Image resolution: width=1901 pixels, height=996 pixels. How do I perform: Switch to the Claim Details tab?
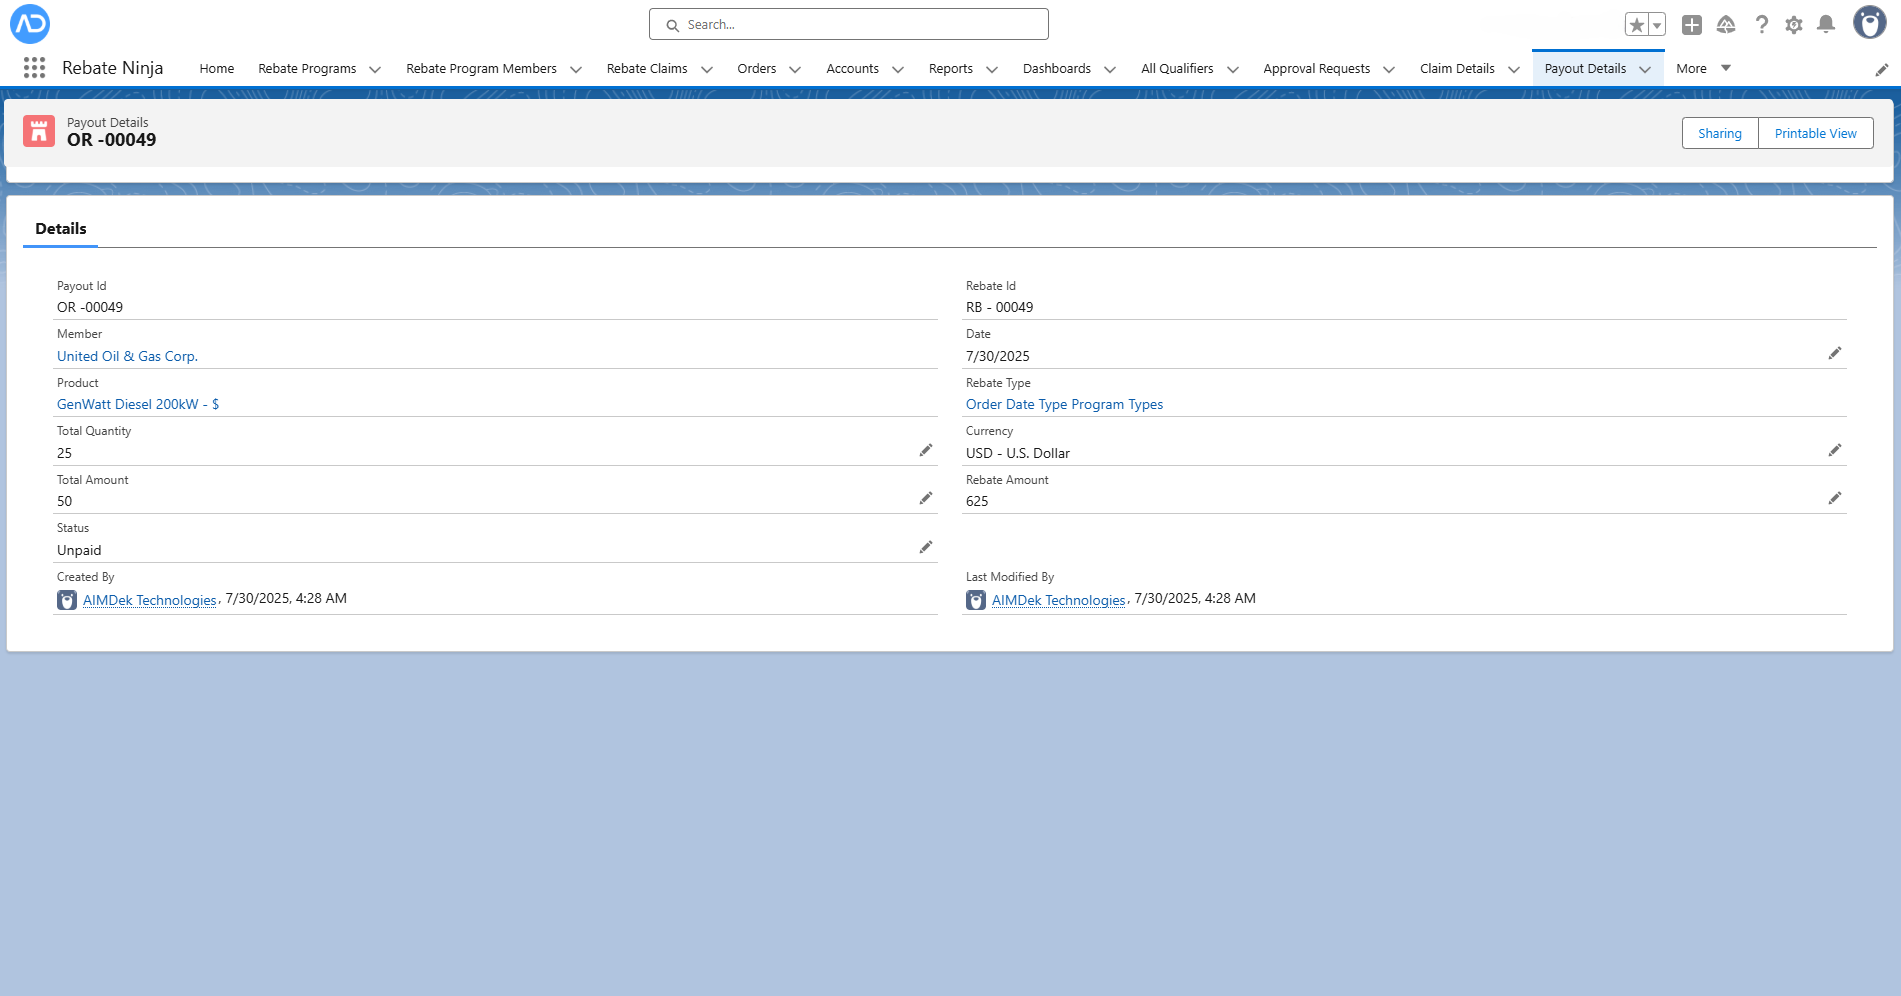1457,69
